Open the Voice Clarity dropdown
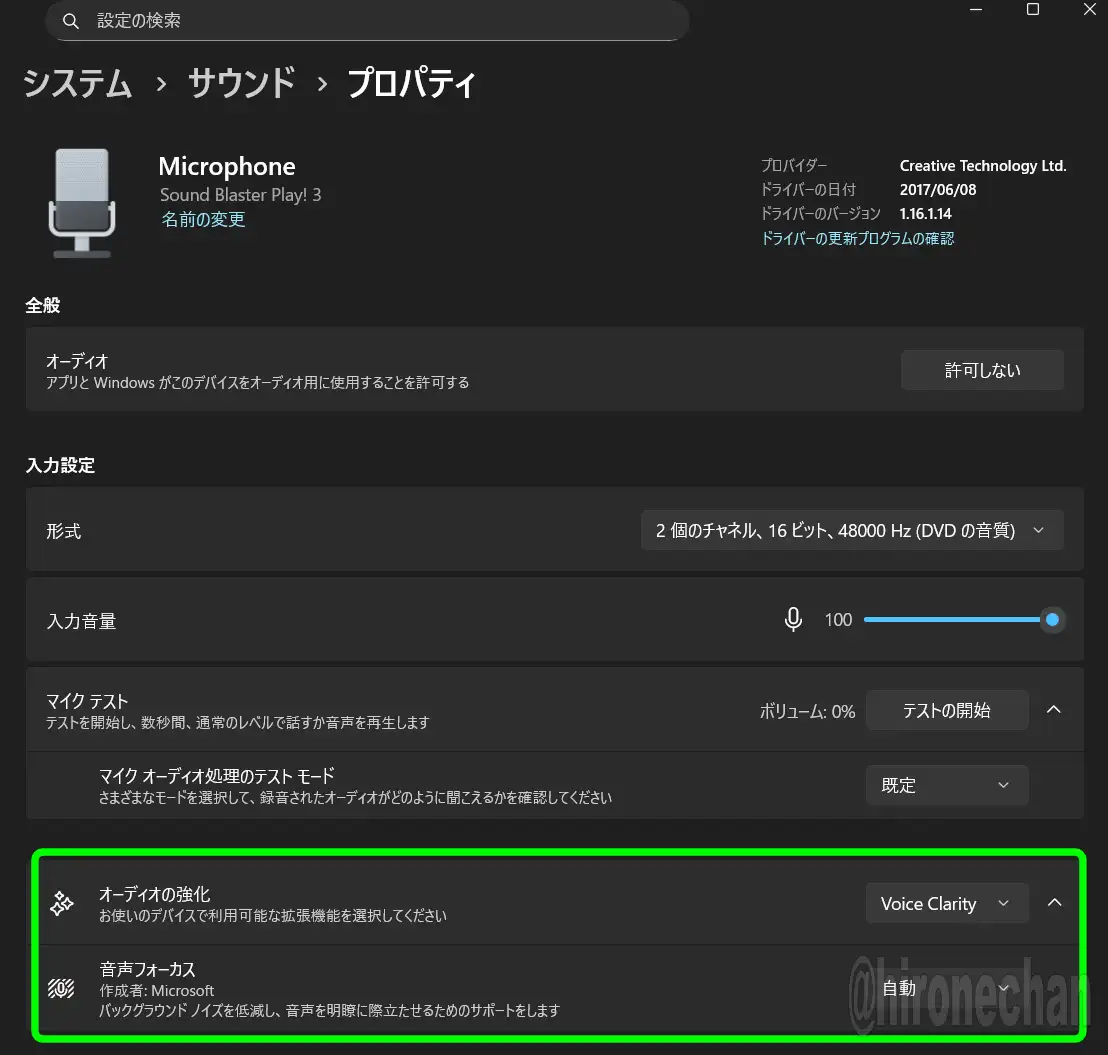Screen dimensions: 1108x1055 pyautogui.click(x=946, y=903)
